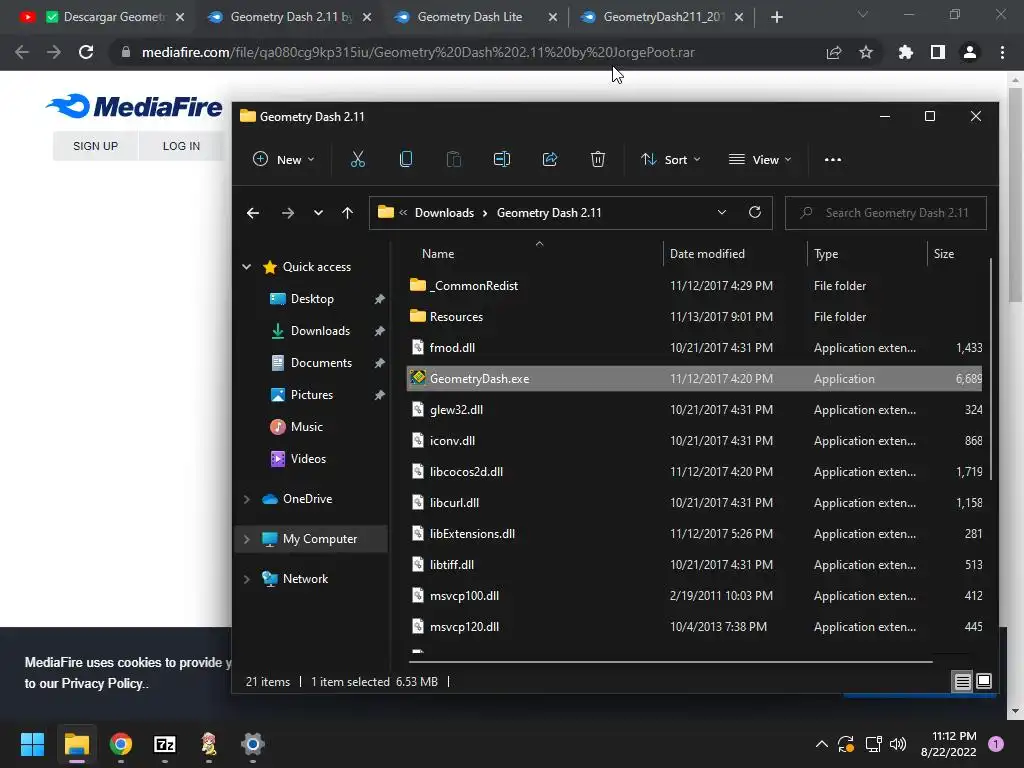Open Chrome three-dot menu

tap(1002, 52)
